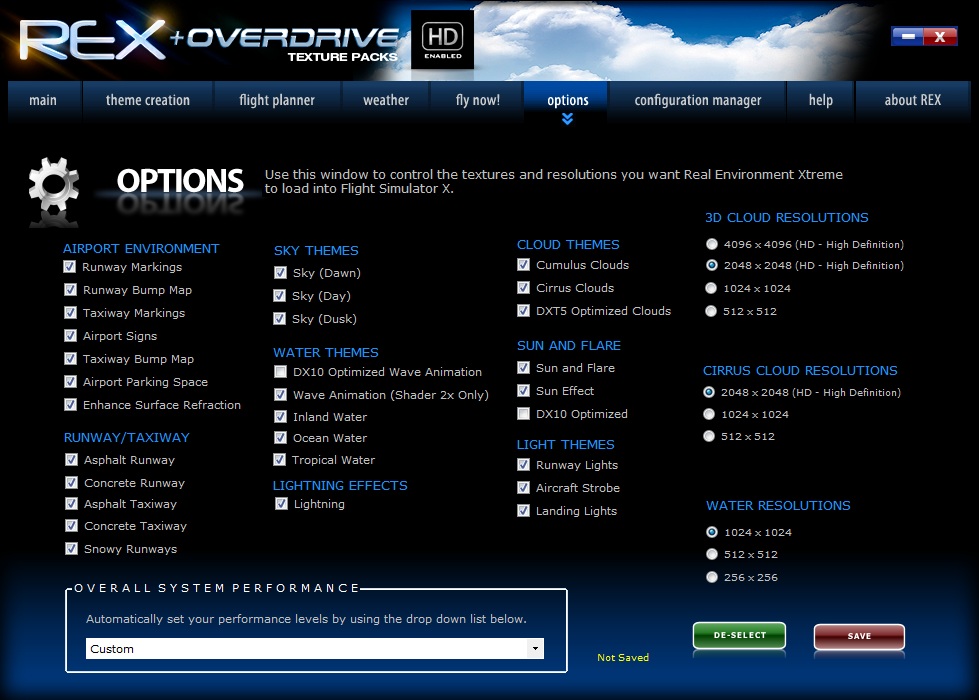
Task: Click the REX Overdrive logo
Action: tap(209, 40)
